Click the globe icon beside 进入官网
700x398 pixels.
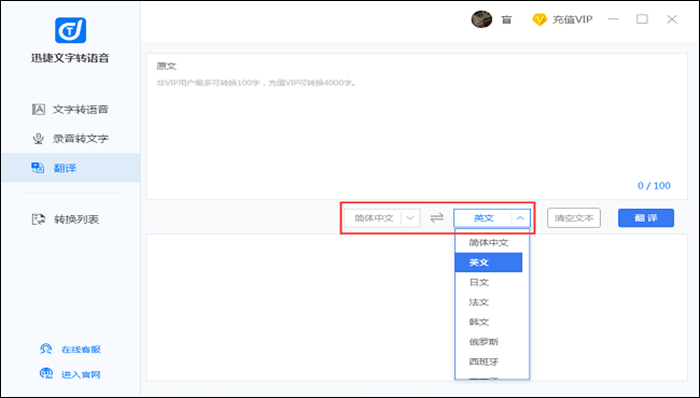pyautogui.click(x=46, y=373)
